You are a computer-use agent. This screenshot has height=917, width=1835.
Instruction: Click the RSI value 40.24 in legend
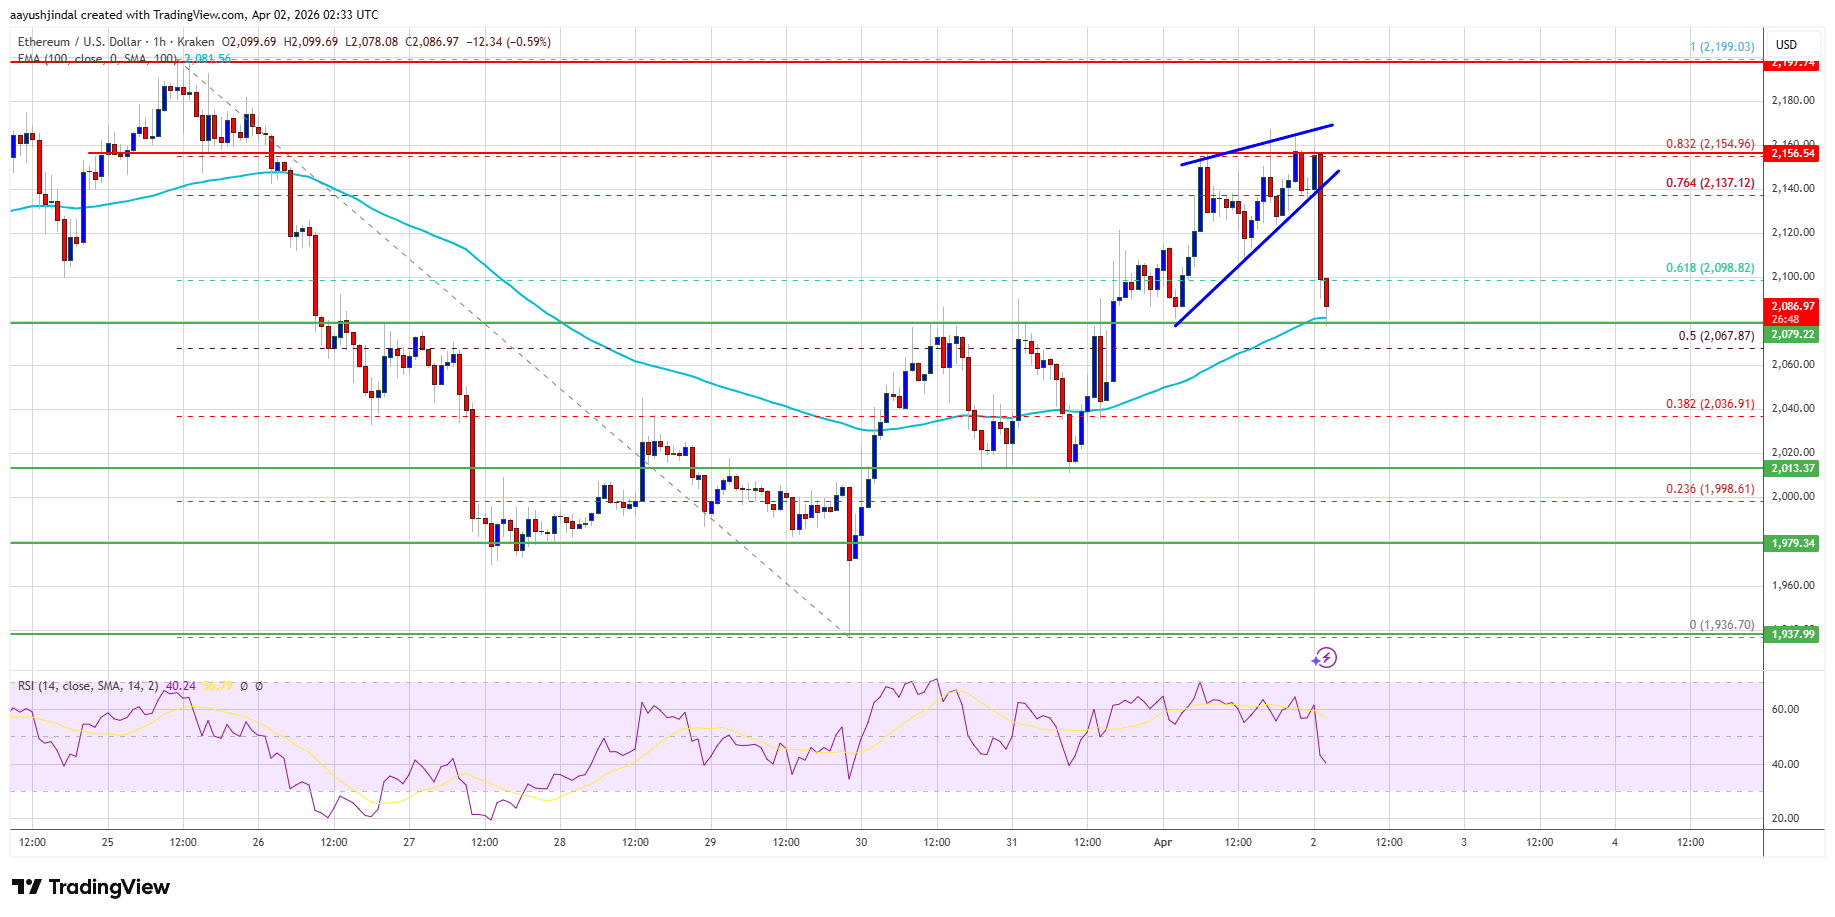[x=181, y=686]
